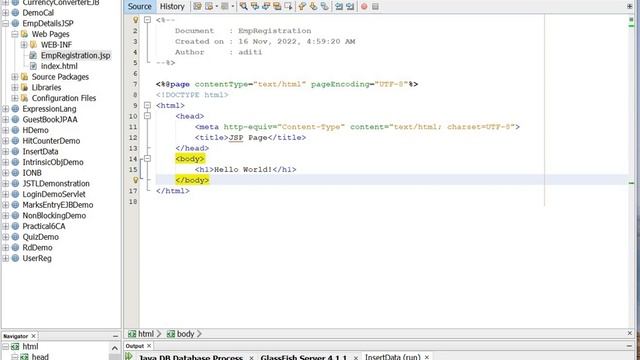Image resolution: width=640 pixels, height=360 pixels.
Task: Expand WEB-INF folder node
Action: click(x=24, y=44)
